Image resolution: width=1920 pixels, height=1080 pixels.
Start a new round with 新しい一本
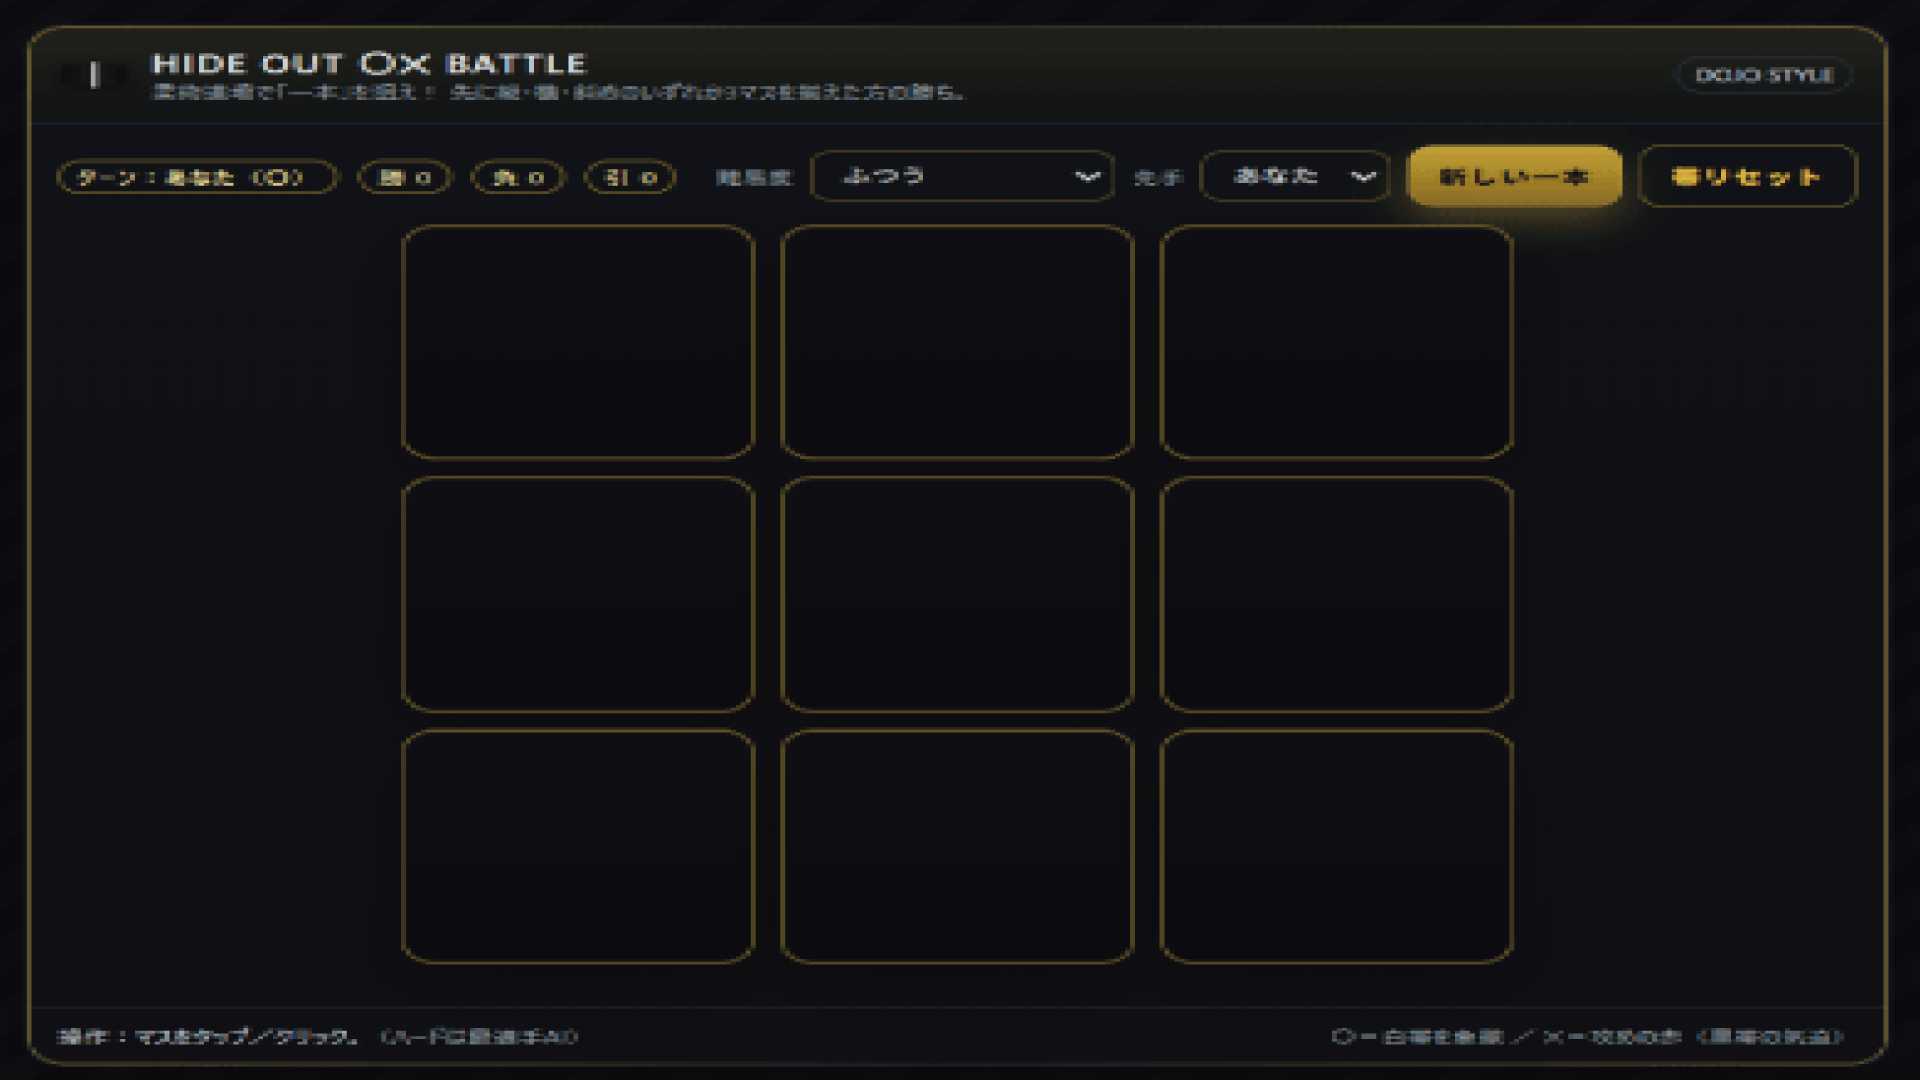coord(1514,176)
